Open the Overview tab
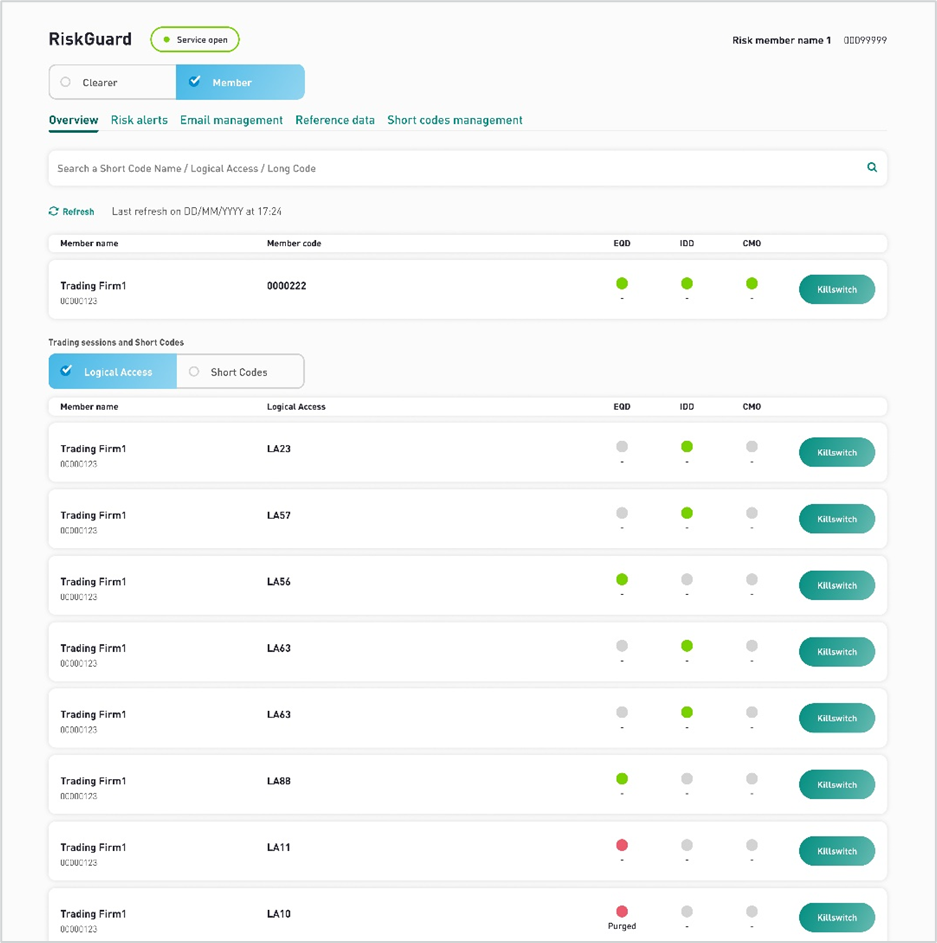This screenshot has height=943, width=937. [x=73, y=120]
